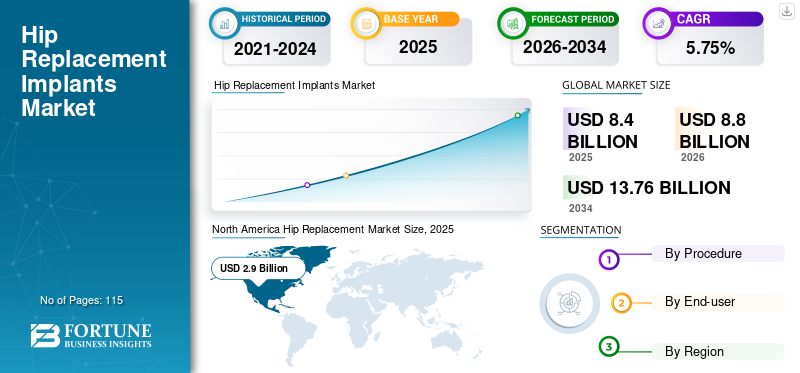
Task: Click the purple CAGR growth icon
Action: [x=657, y=23]
